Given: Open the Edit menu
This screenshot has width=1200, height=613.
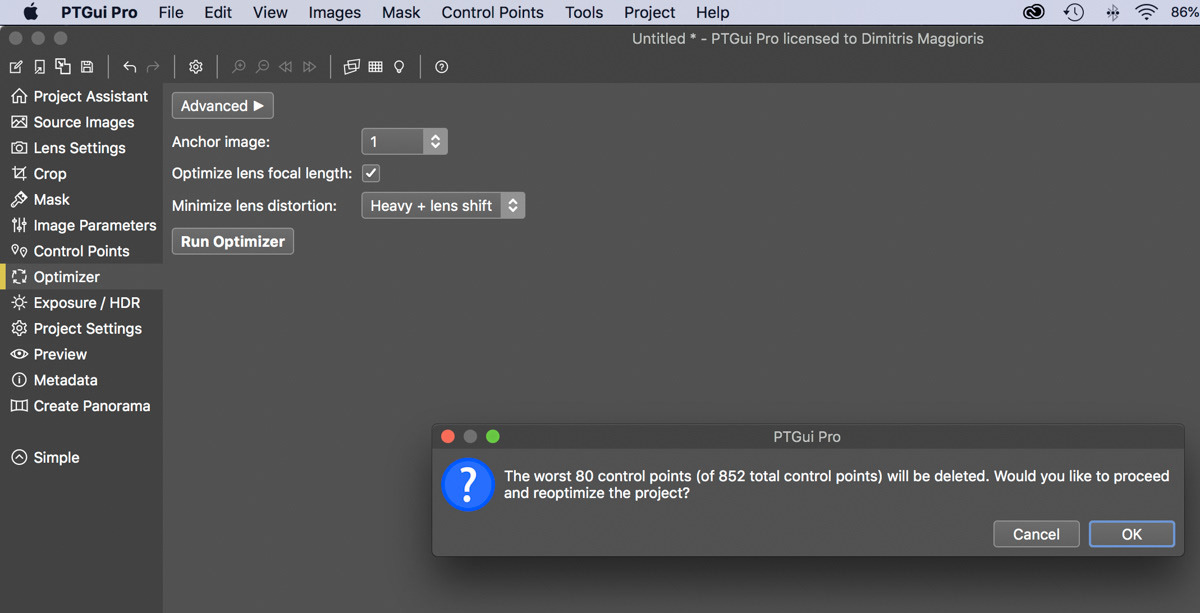Looking at the screenshot, I should (x=218, y=12).
